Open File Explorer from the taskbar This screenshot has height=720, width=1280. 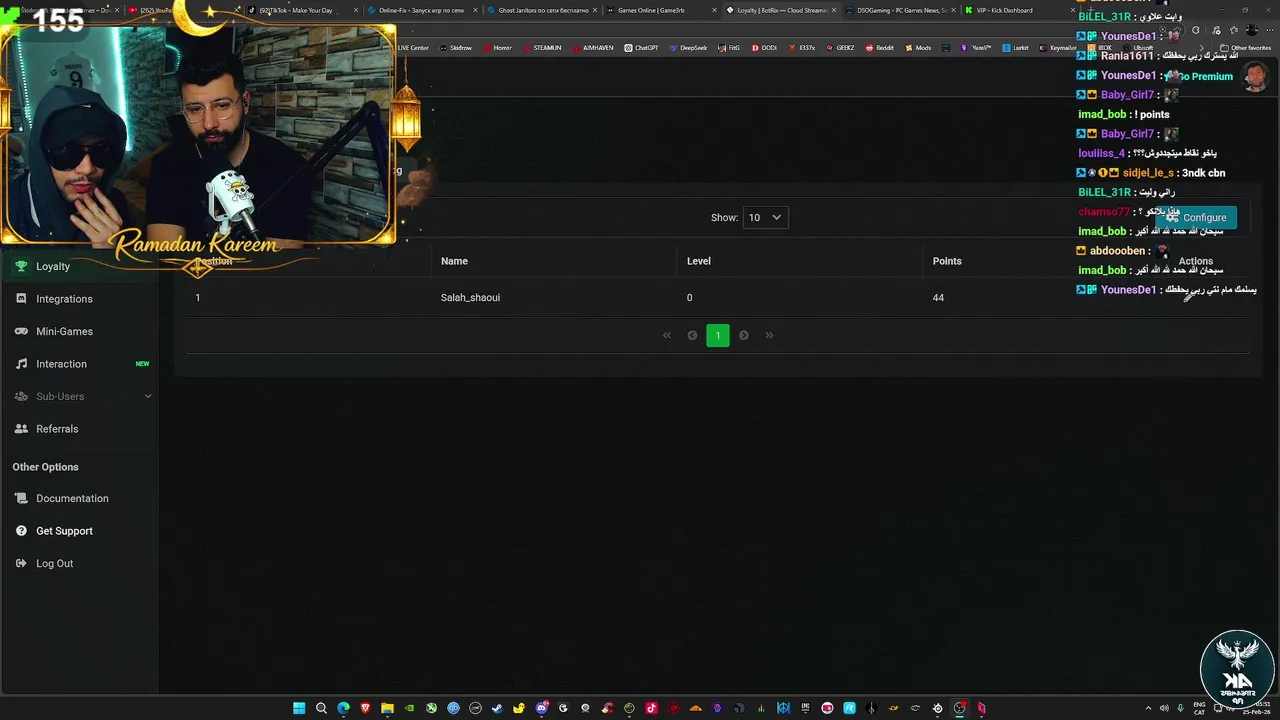tap(387, 708)
